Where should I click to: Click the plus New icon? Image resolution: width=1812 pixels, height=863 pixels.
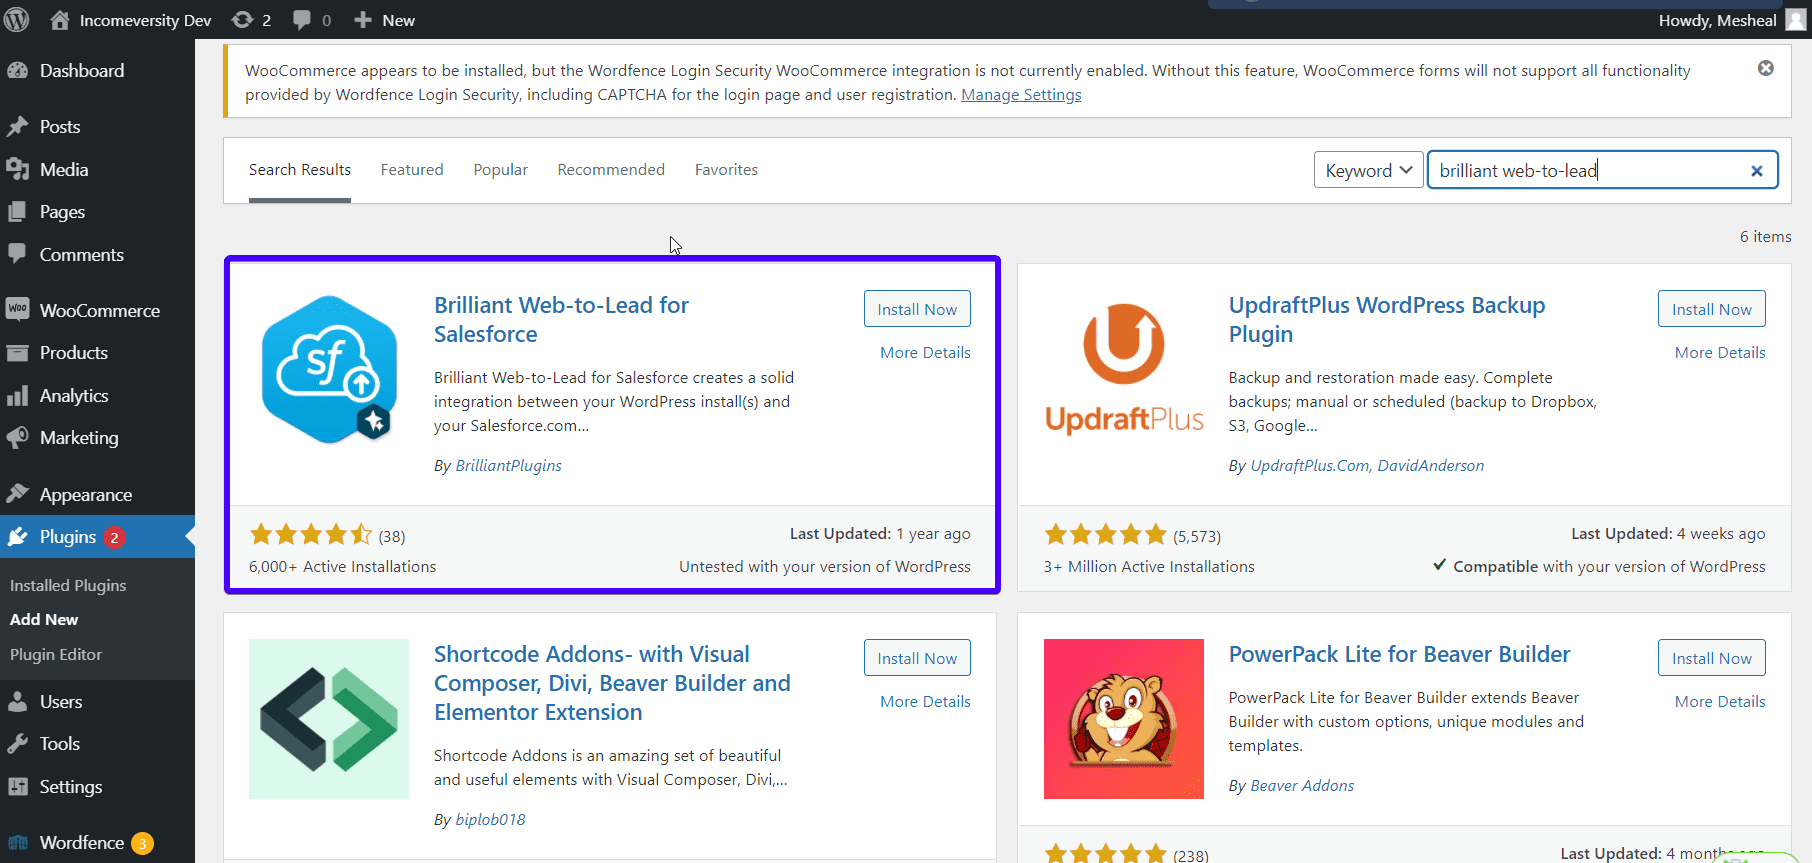pos(363,20)
